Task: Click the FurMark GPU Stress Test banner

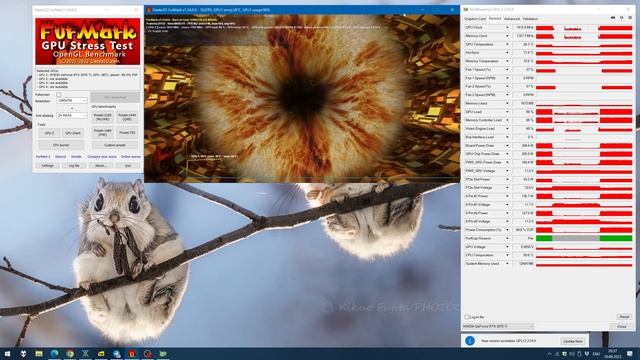Action: click(87, 41)
